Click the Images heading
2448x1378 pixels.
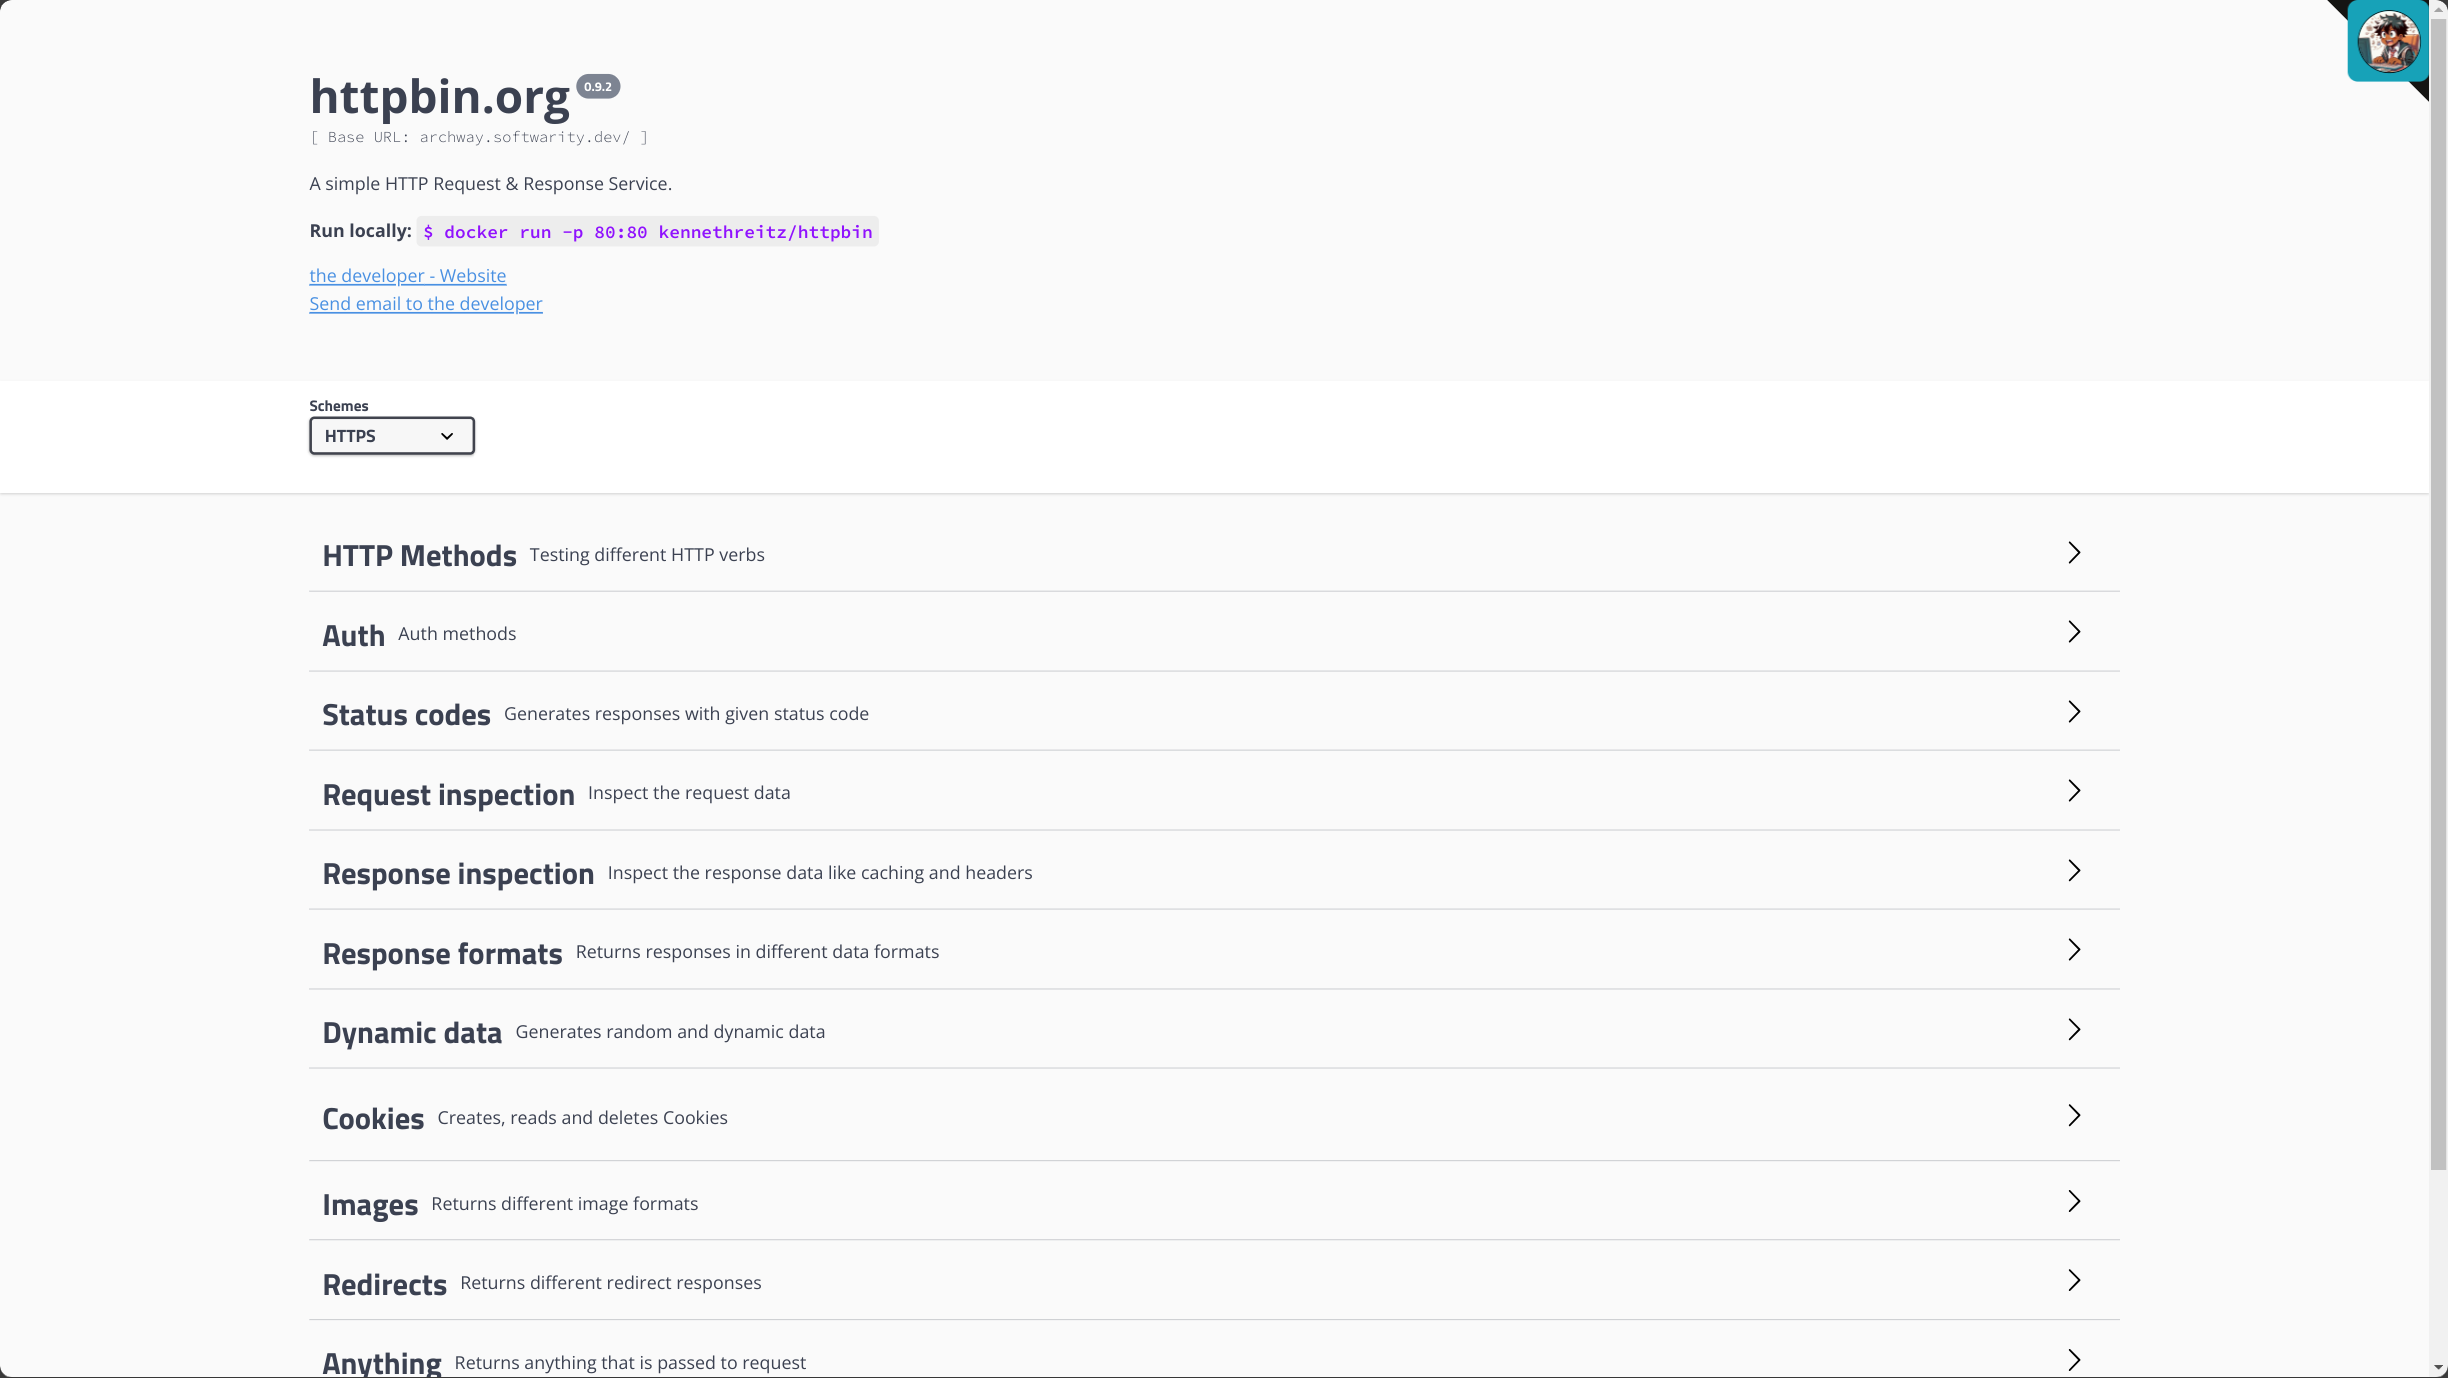370,1205
